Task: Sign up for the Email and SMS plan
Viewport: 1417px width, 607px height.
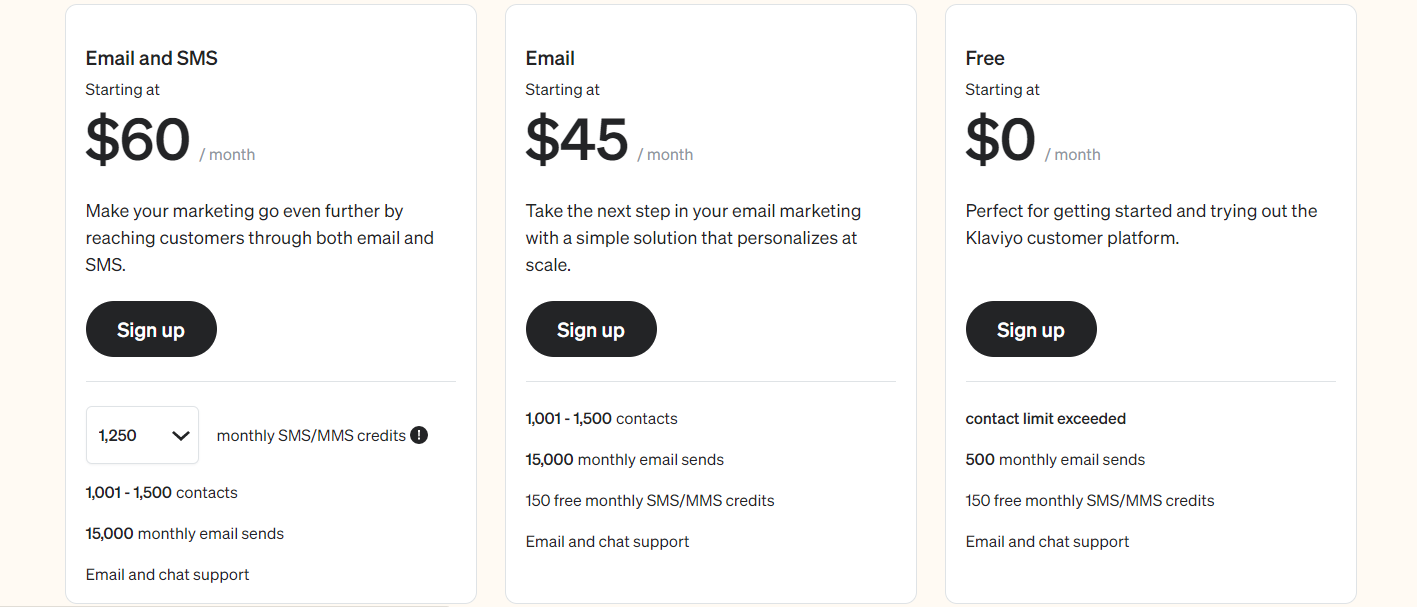Action: point(151,329)
